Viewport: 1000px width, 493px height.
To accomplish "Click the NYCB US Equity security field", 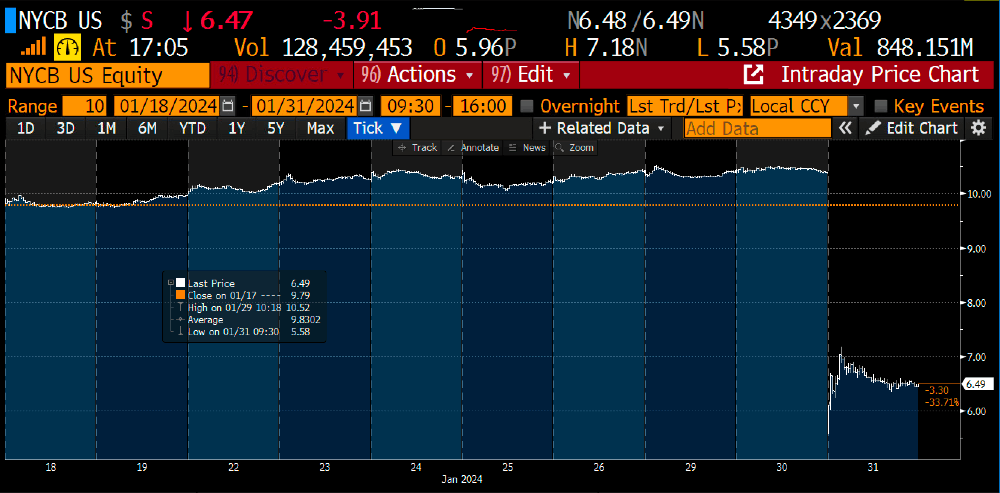I will click(x=107, y=75).
